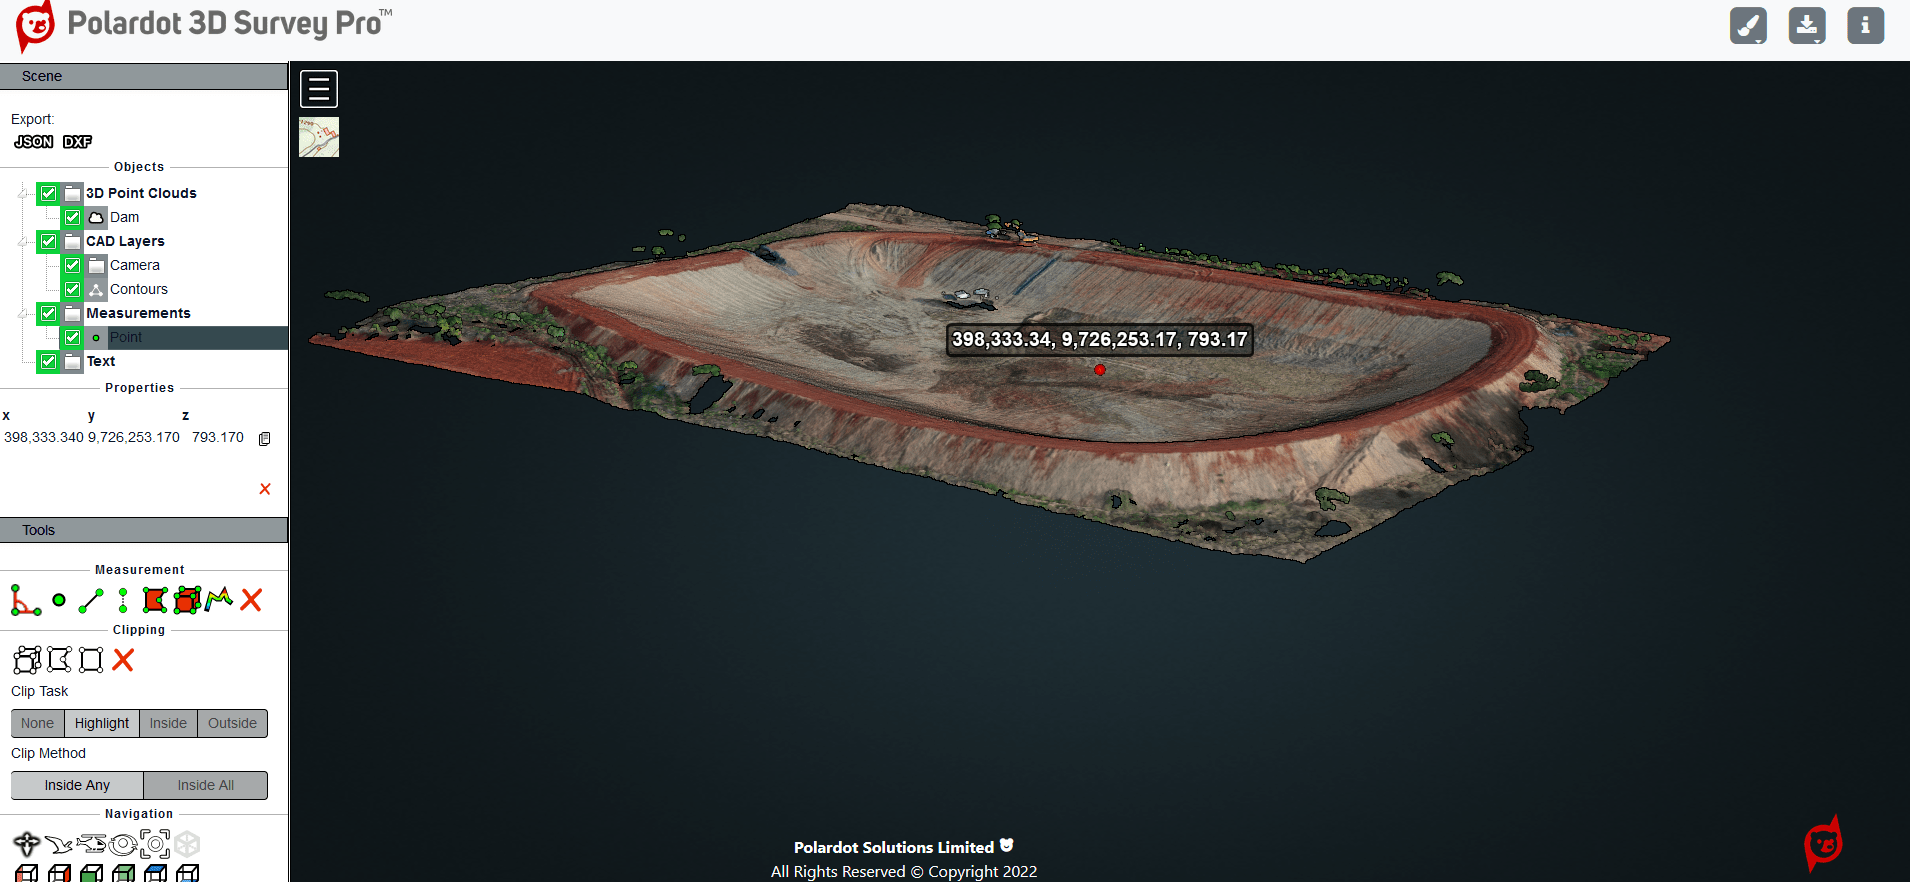The image size is (1910, 882).
Task: Open the Scene panel header
Action: [x=144, y=76]
